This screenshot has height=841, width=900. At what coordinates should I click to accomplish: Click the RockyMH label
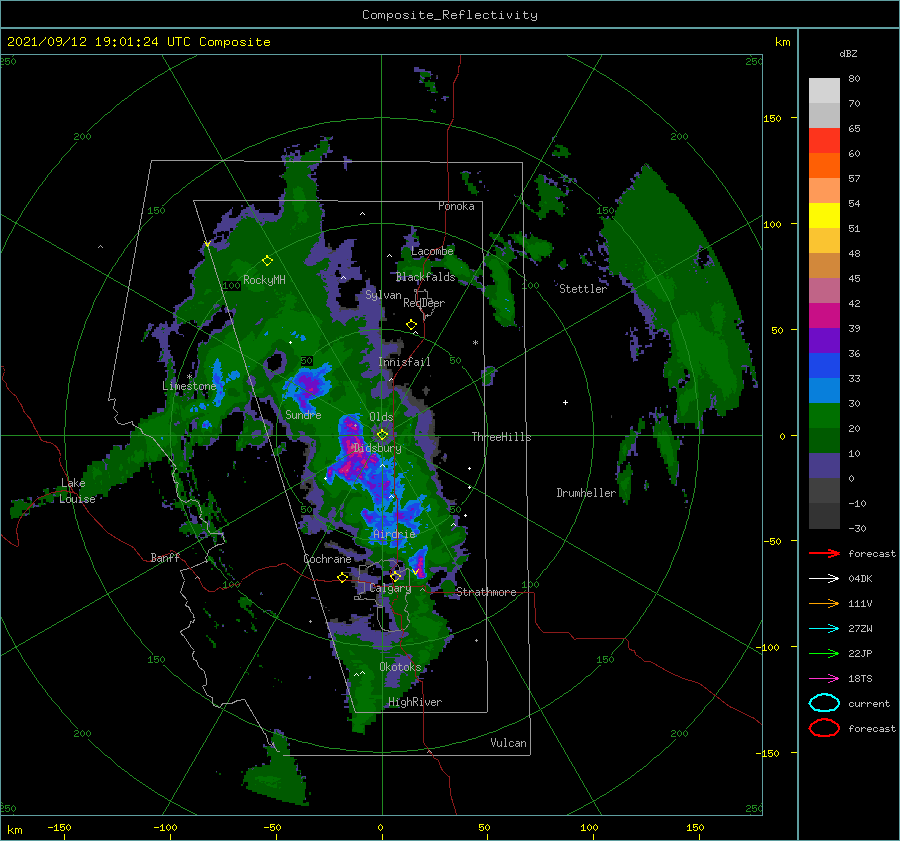(x=264, y=280)
